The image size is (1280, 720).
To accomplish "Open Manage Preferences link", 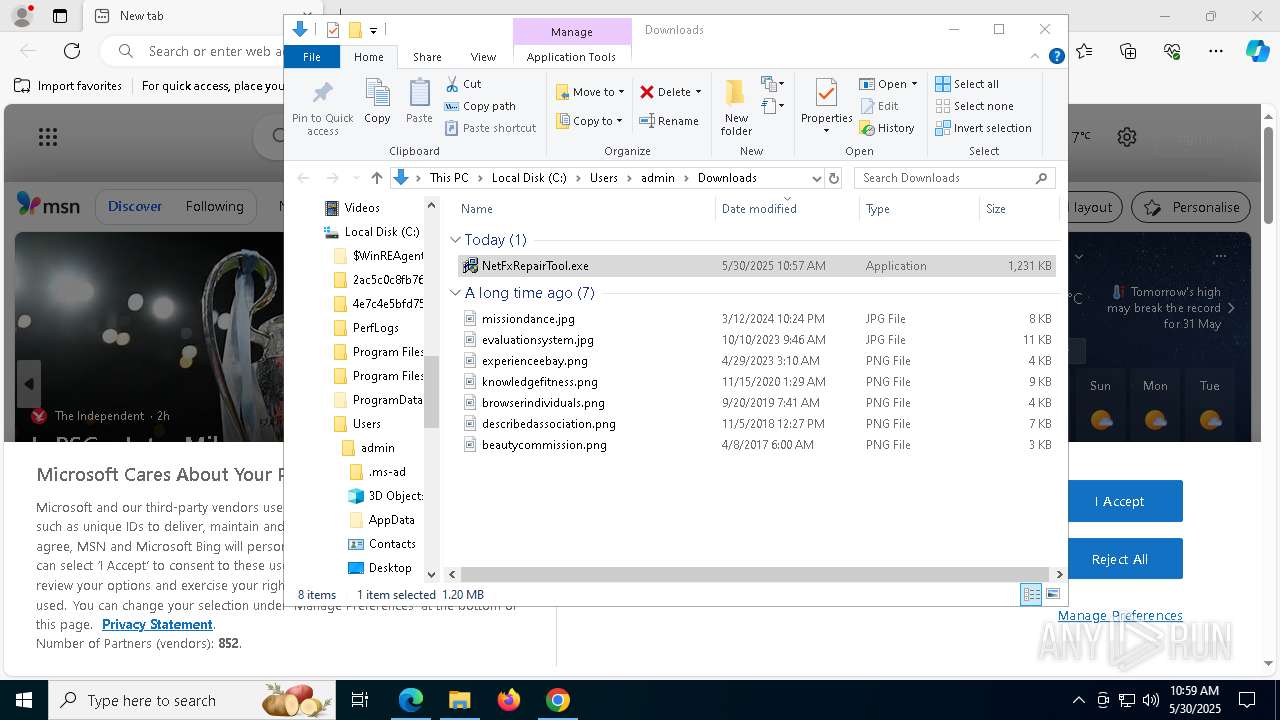I will pos(1120,615).
